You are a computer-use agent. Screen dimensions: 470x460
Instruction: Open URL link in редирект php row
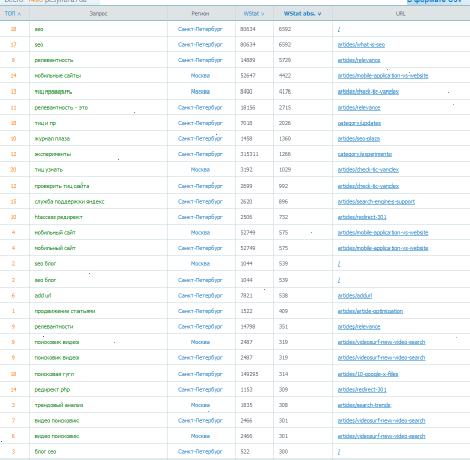coord(362,390)
